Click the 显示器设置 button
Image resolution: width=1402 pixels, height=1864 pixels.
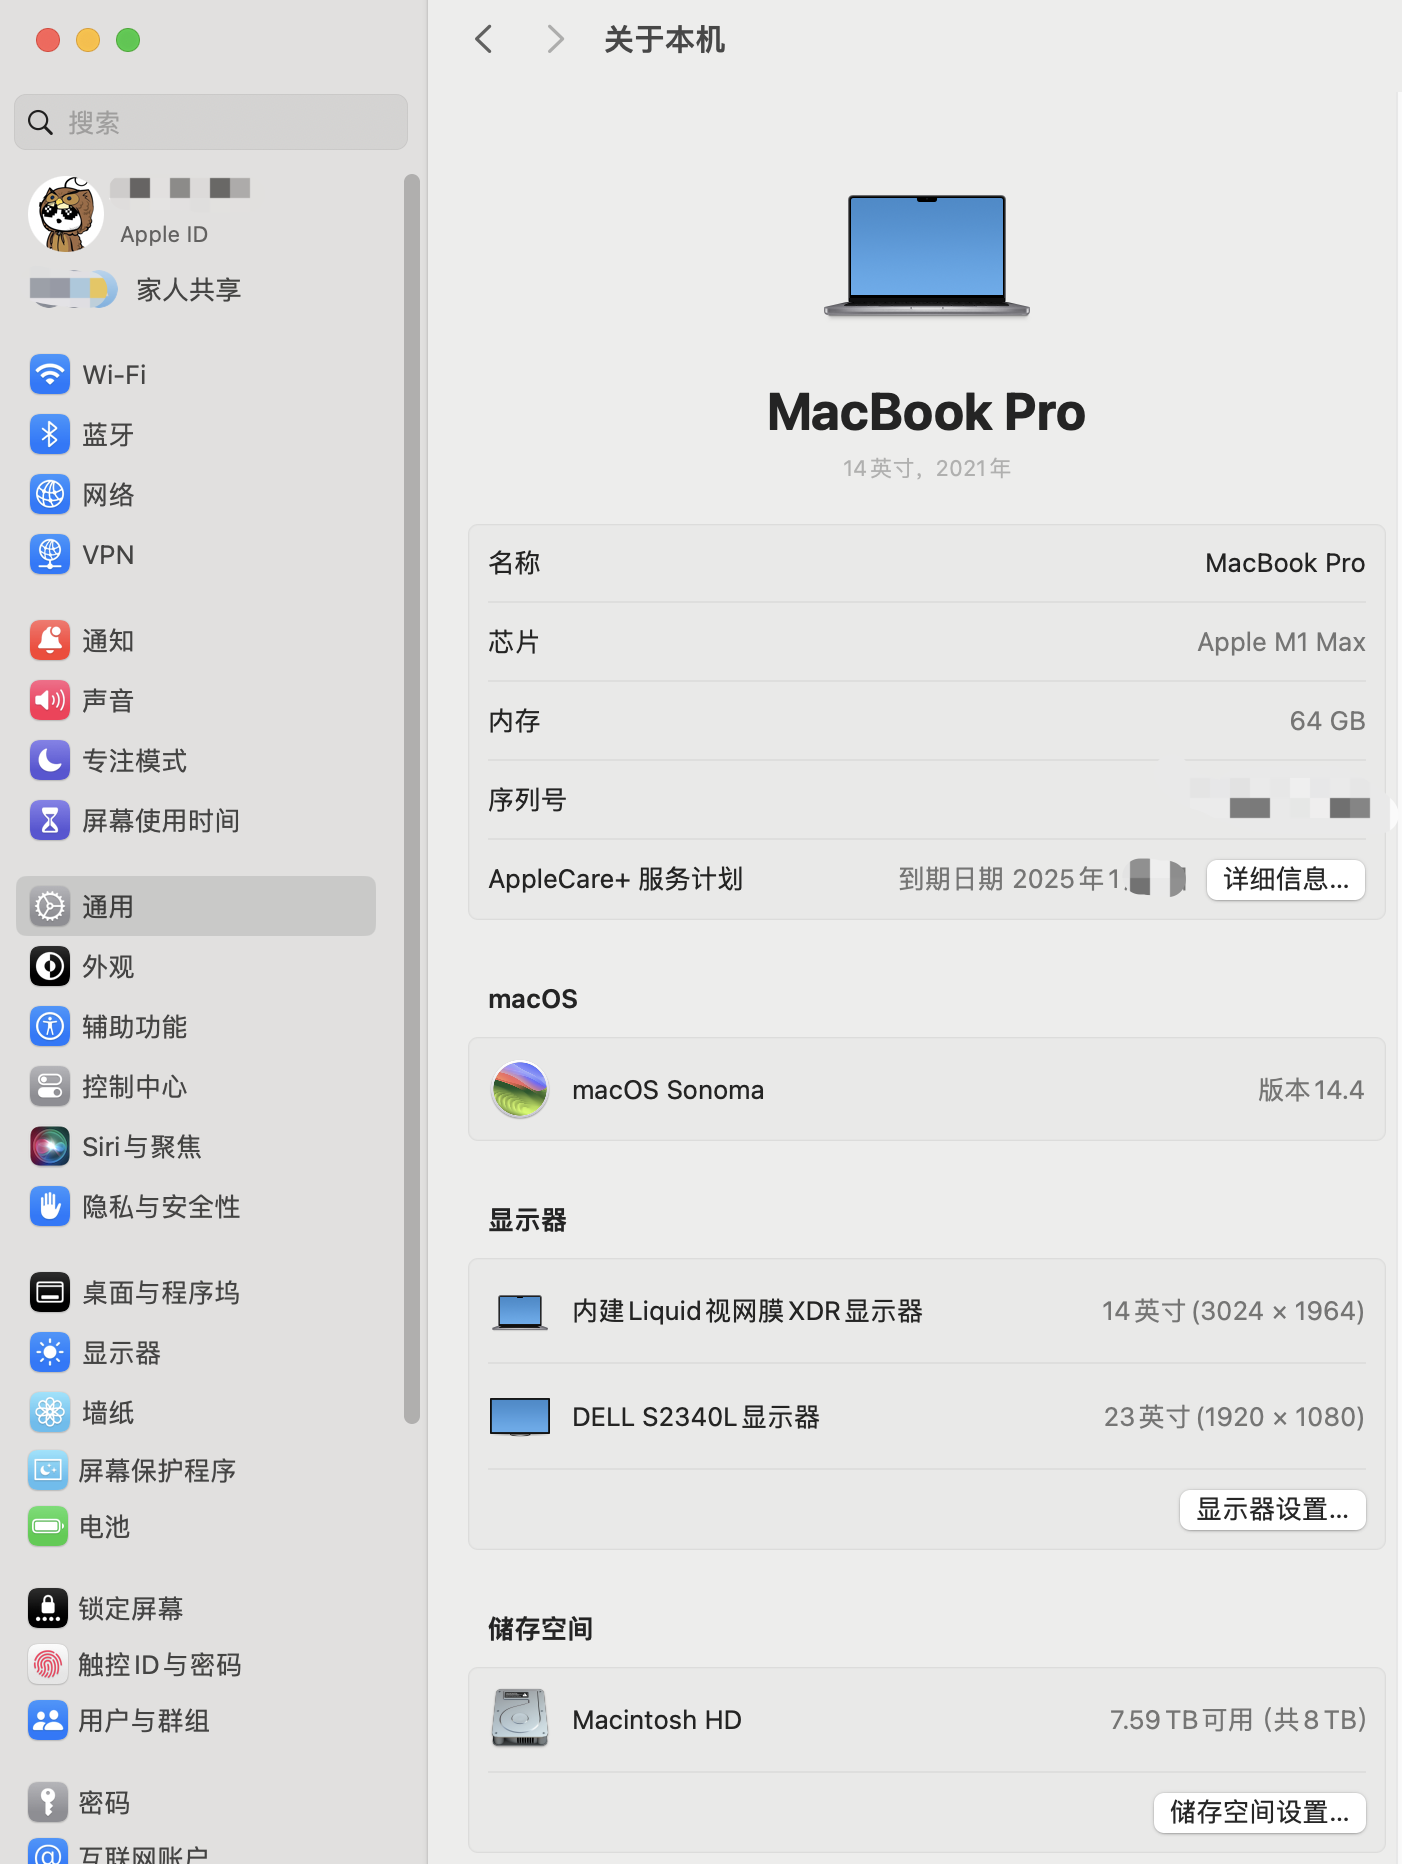coord(1273,1509)
